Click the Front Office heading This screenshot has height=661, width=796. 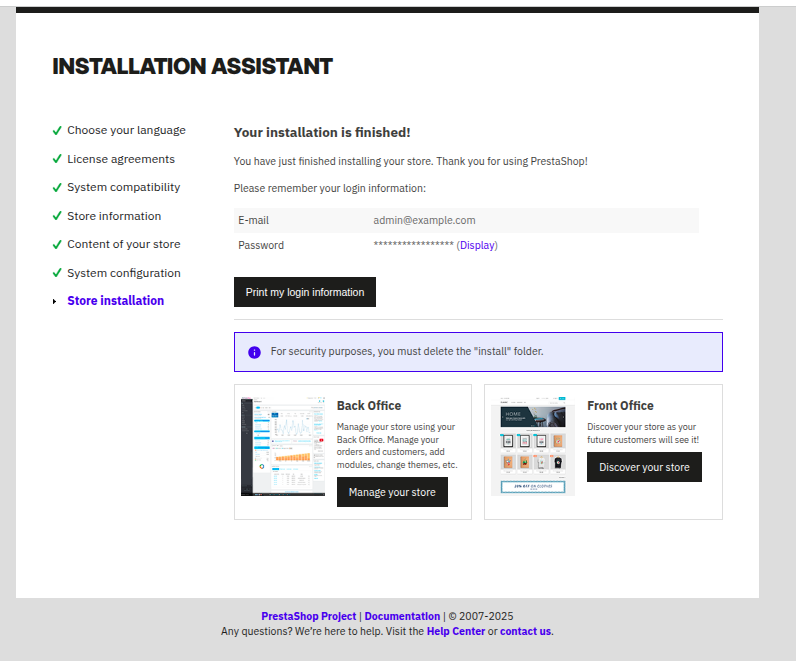tap(620, 406)
